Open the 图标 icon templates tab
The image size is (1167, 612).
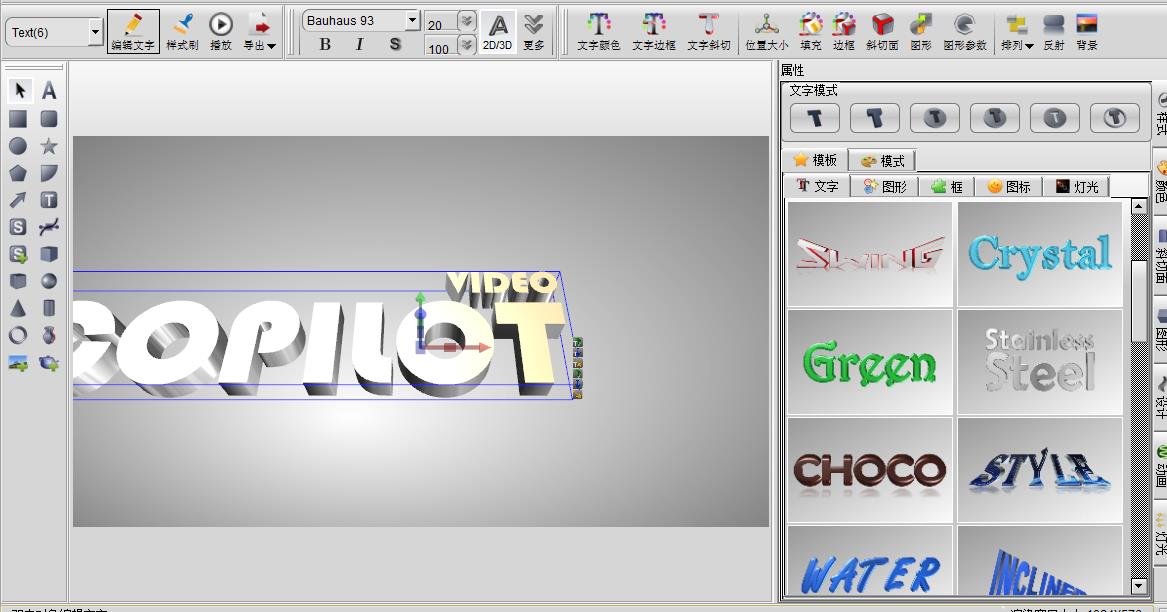click(x=1008, y=186)
